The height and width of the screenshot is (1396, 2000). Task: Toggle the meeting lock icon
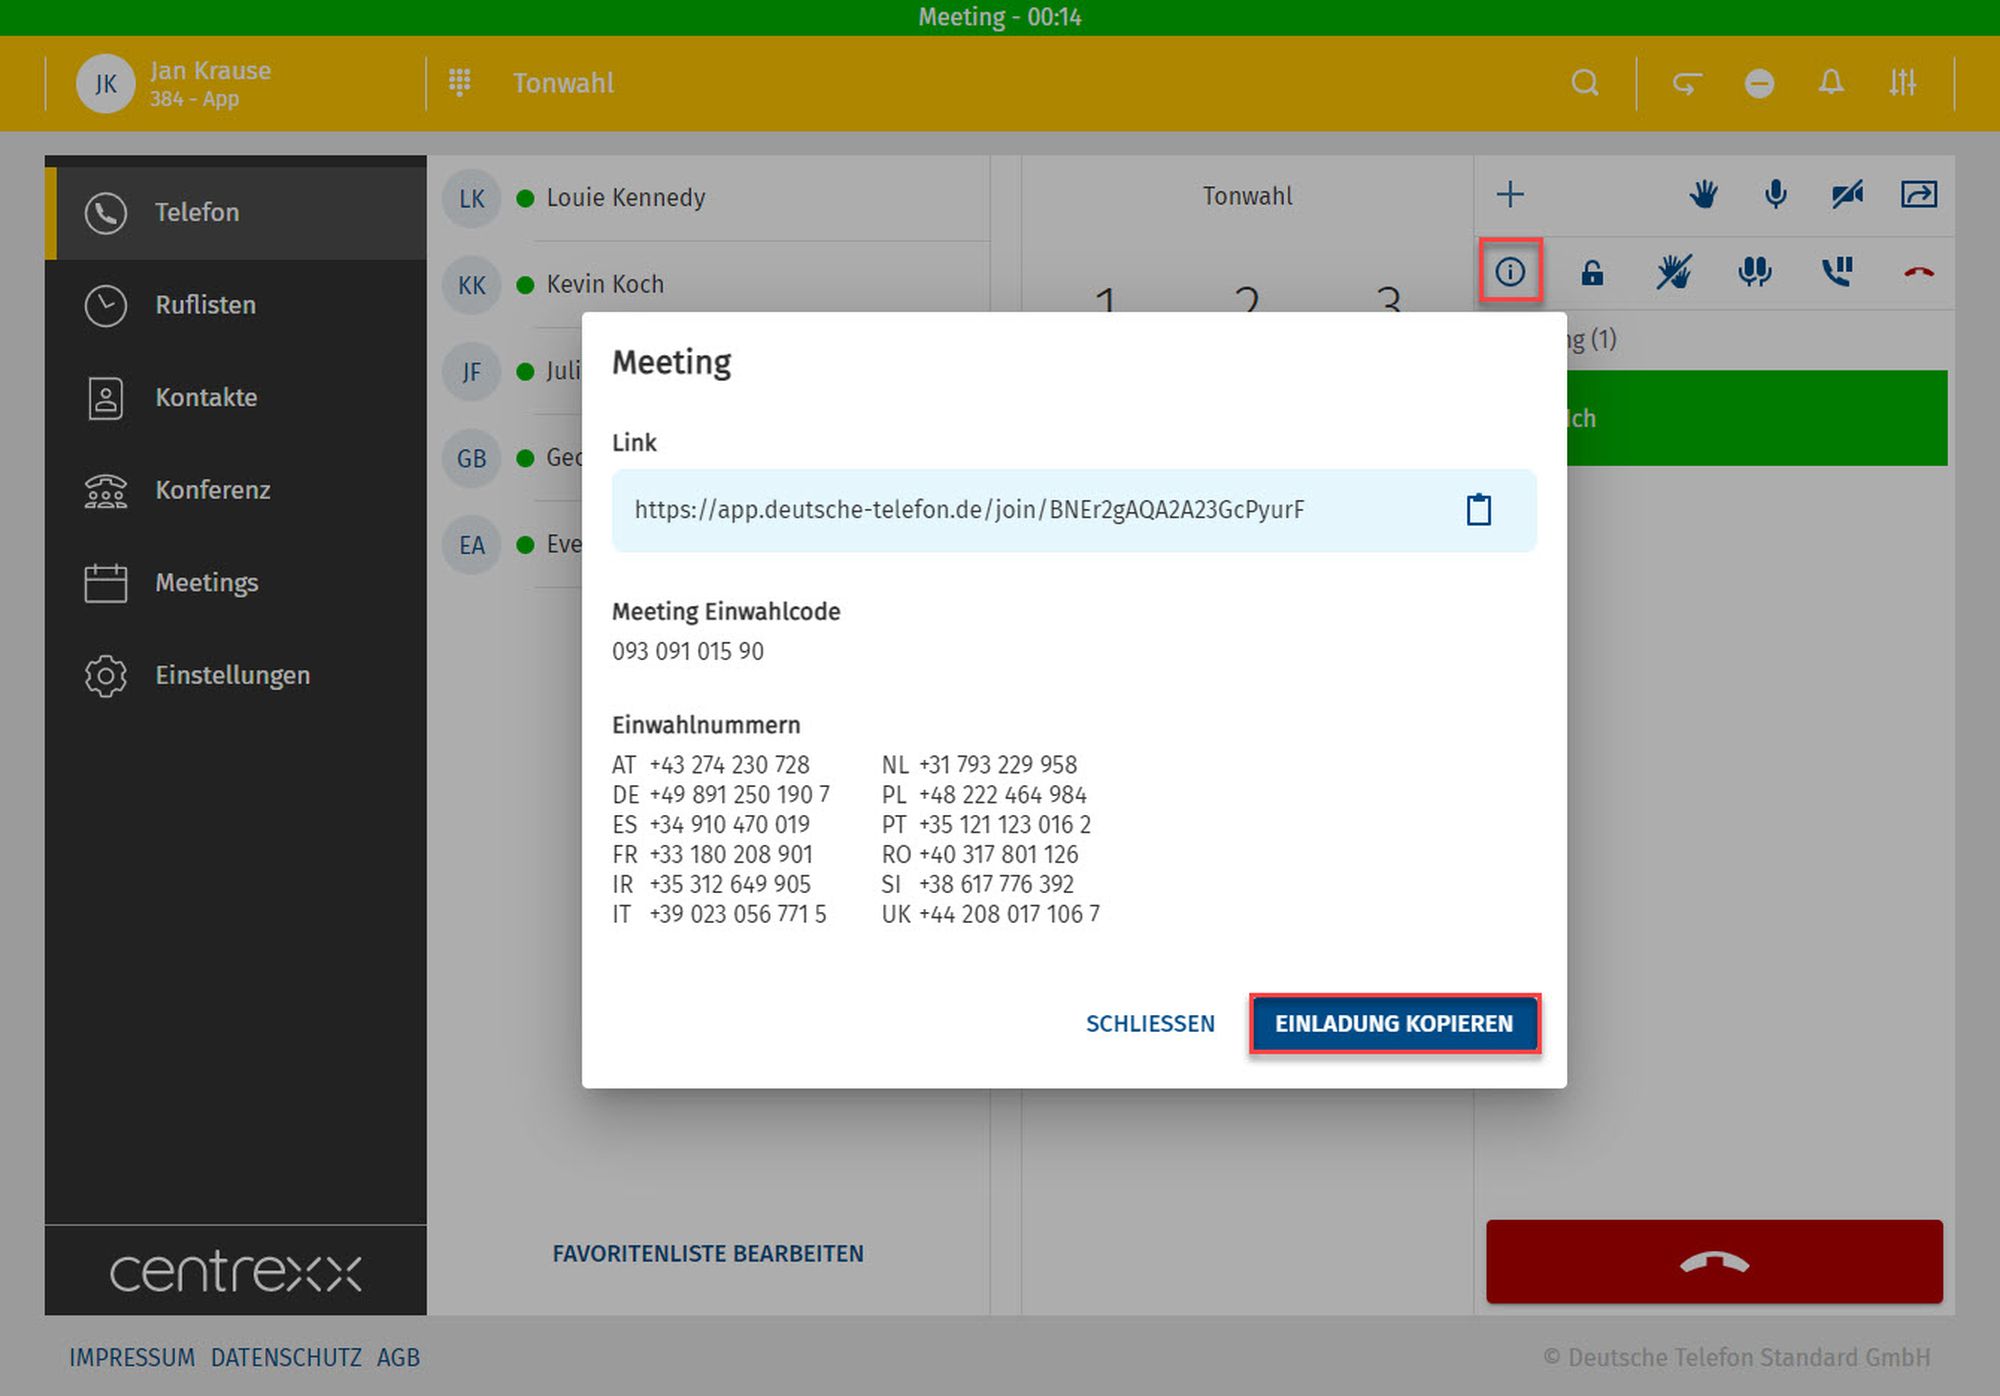(x=1592, y=271)
